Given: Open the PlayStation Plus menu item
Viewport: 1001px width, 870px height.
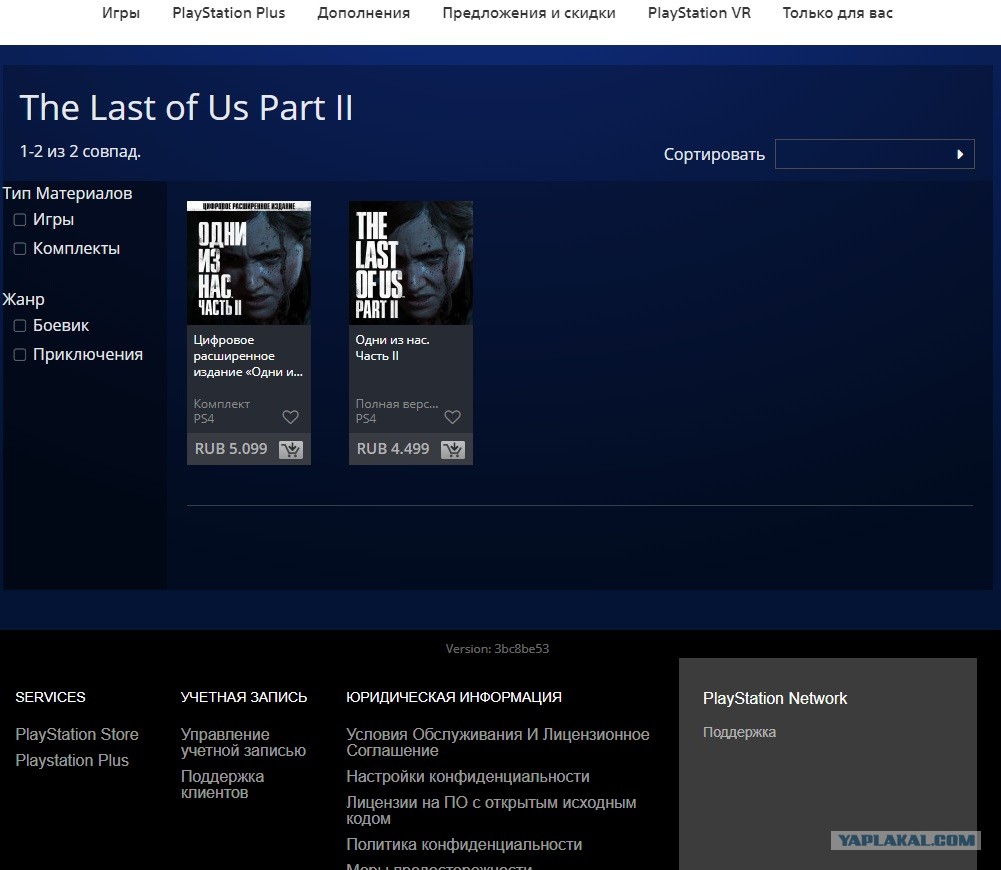Looking at the screenshot, I should click(x=229, y=13).
